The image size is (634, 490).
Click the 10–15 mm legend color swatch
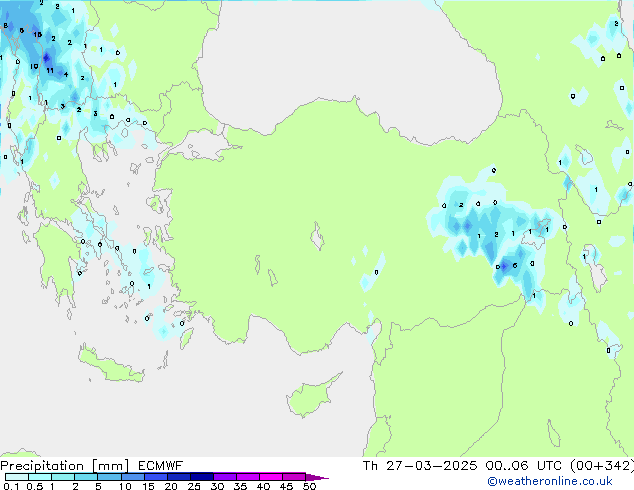(x=132, y=477)
